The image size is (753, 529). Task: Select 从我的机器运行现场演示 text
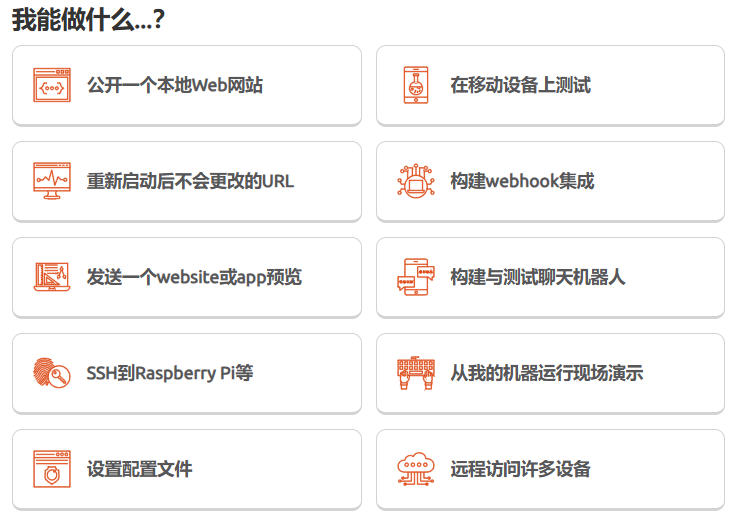547,373
